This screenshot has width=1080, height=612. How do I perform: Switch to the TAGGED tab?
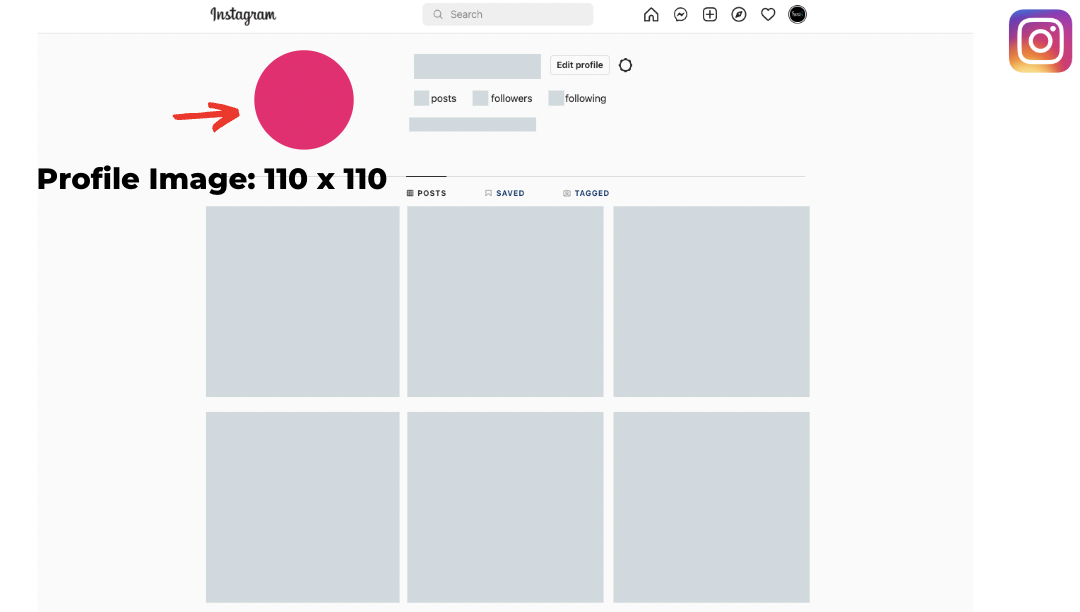pos(586,193)
